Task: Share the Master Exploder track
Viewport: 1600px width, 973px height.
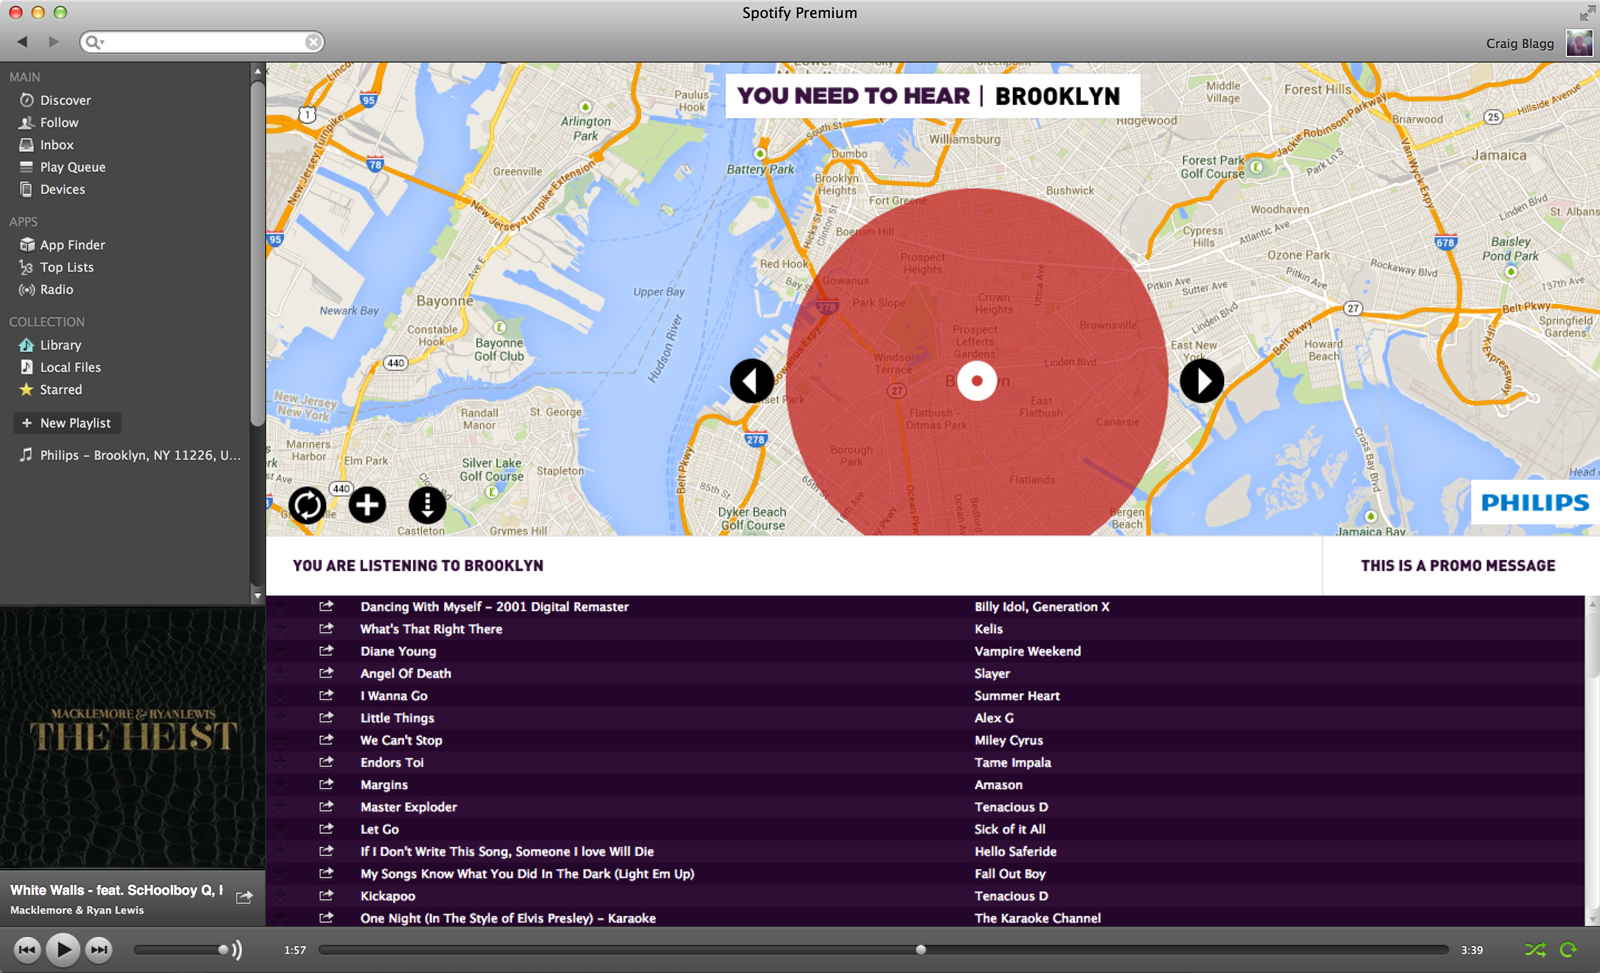Action: [326, 806]
